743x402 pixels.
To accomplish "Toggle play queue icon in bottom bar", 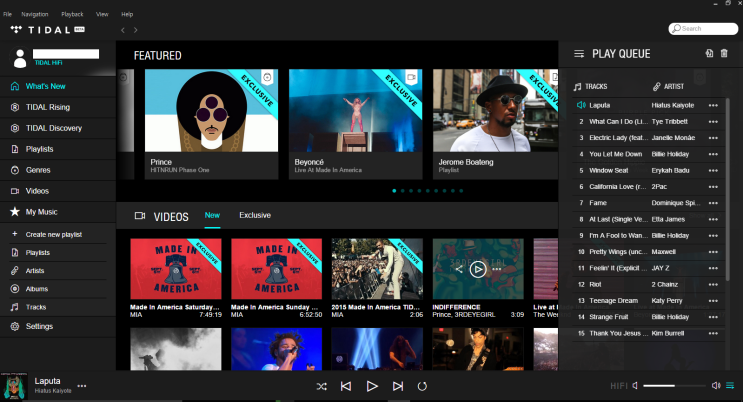I will 730,385.
